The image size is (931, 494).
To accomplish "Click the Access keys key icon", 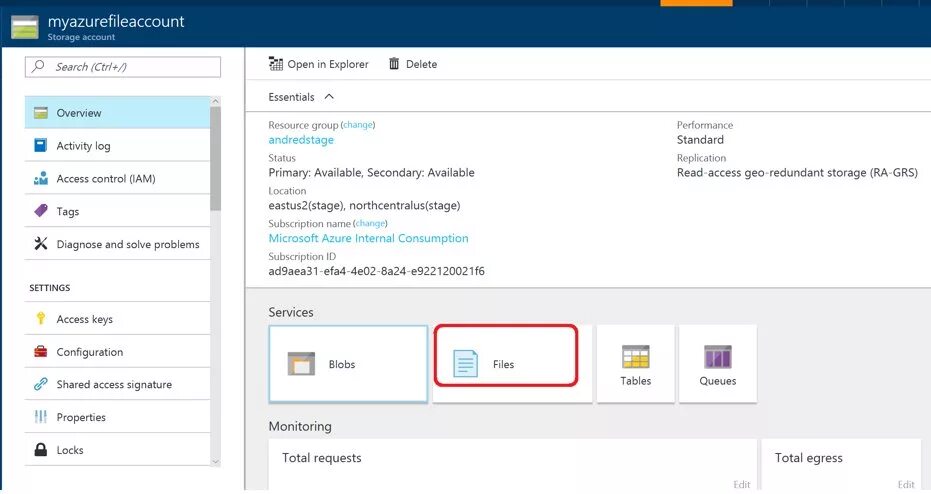I will coord(40,318).
